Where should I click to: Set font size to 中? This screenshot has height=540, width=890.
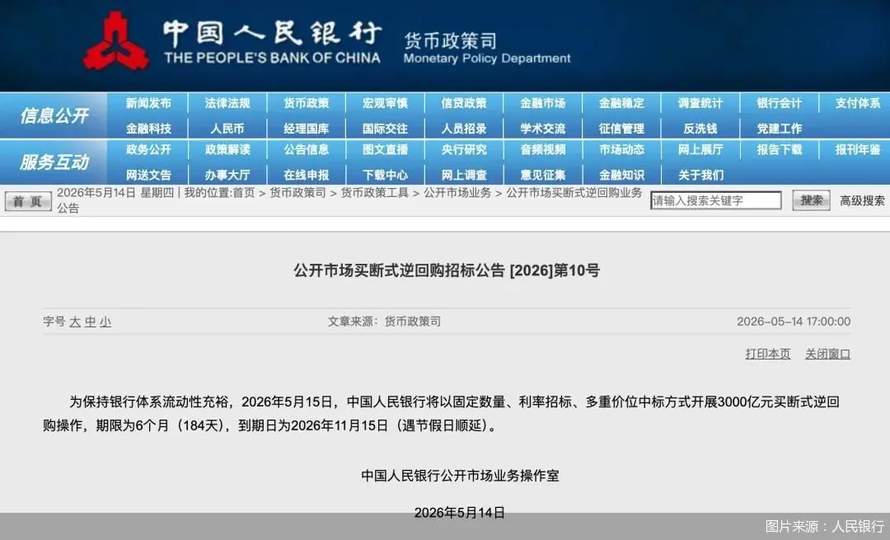click(90, 322)
